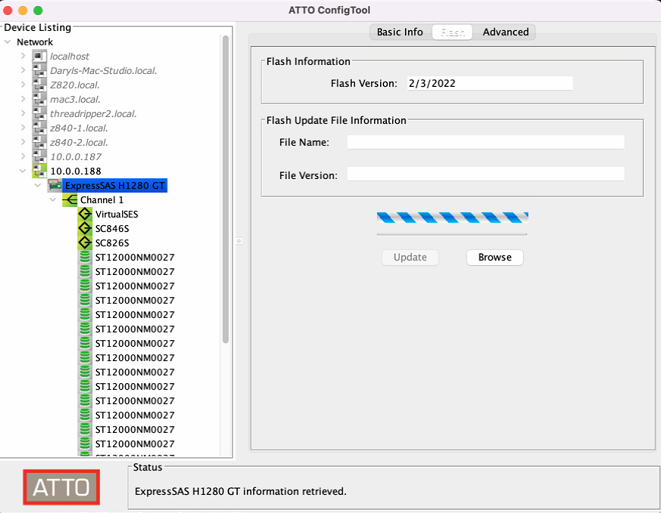
Task: Click the Browse button
Action: 495,257
